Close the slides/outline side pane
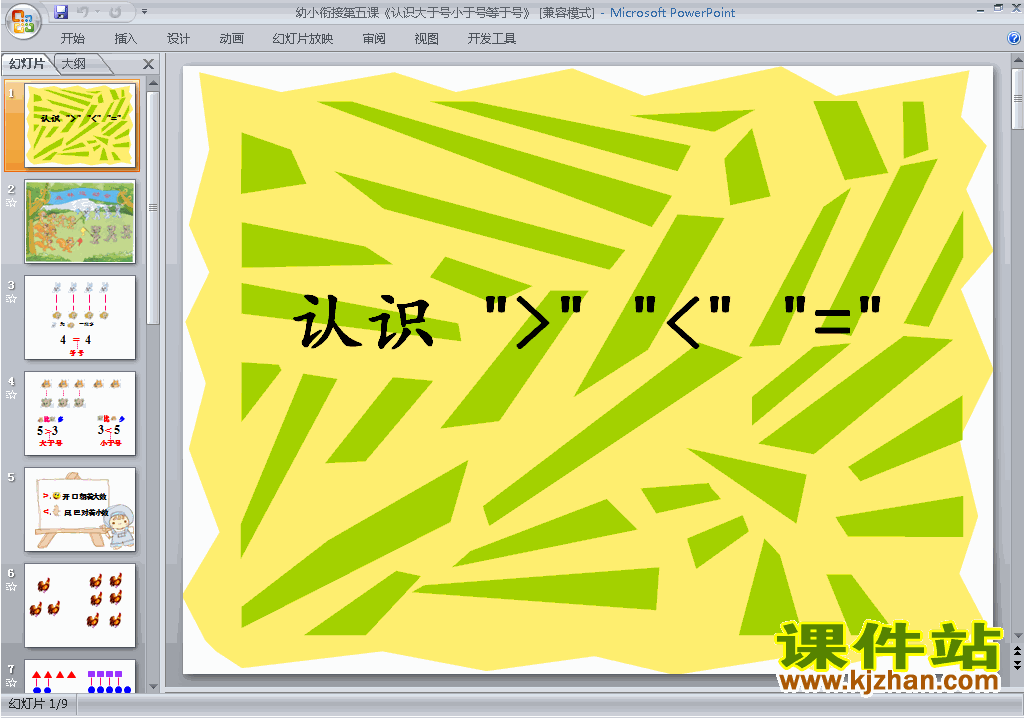Viewport: 1024px width, 718px height. coord(148,64)
